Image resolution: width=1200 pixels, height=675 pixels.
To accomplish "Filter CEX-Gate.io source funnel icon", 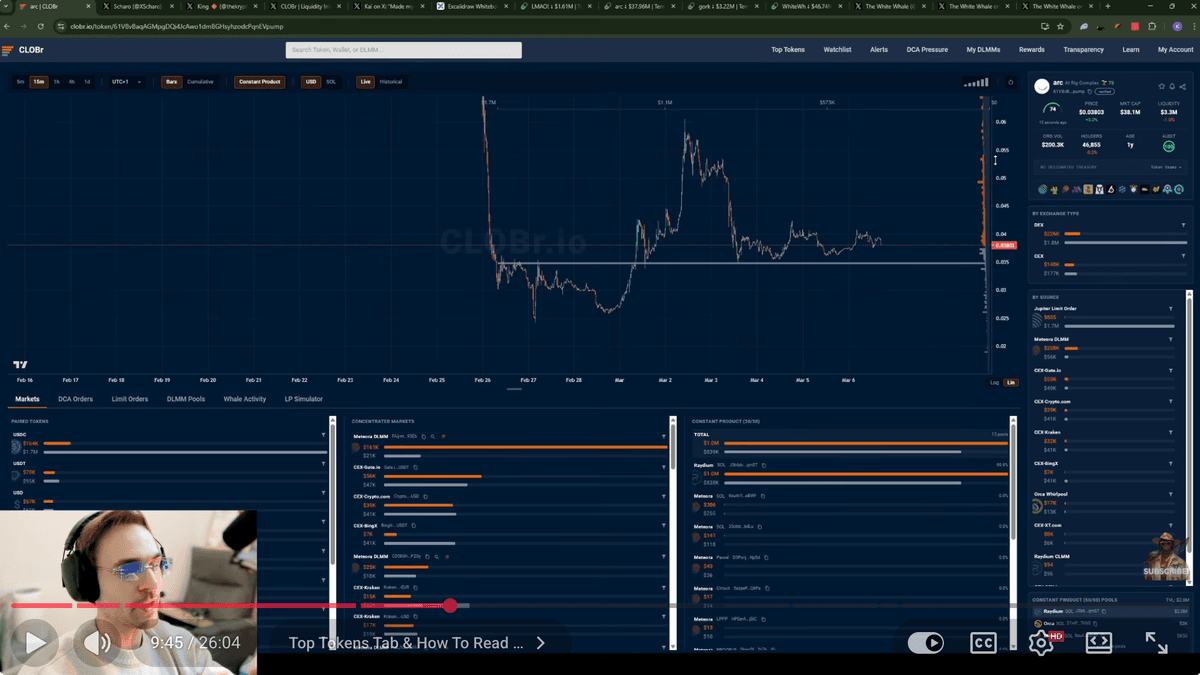I will coord(1171,371).
